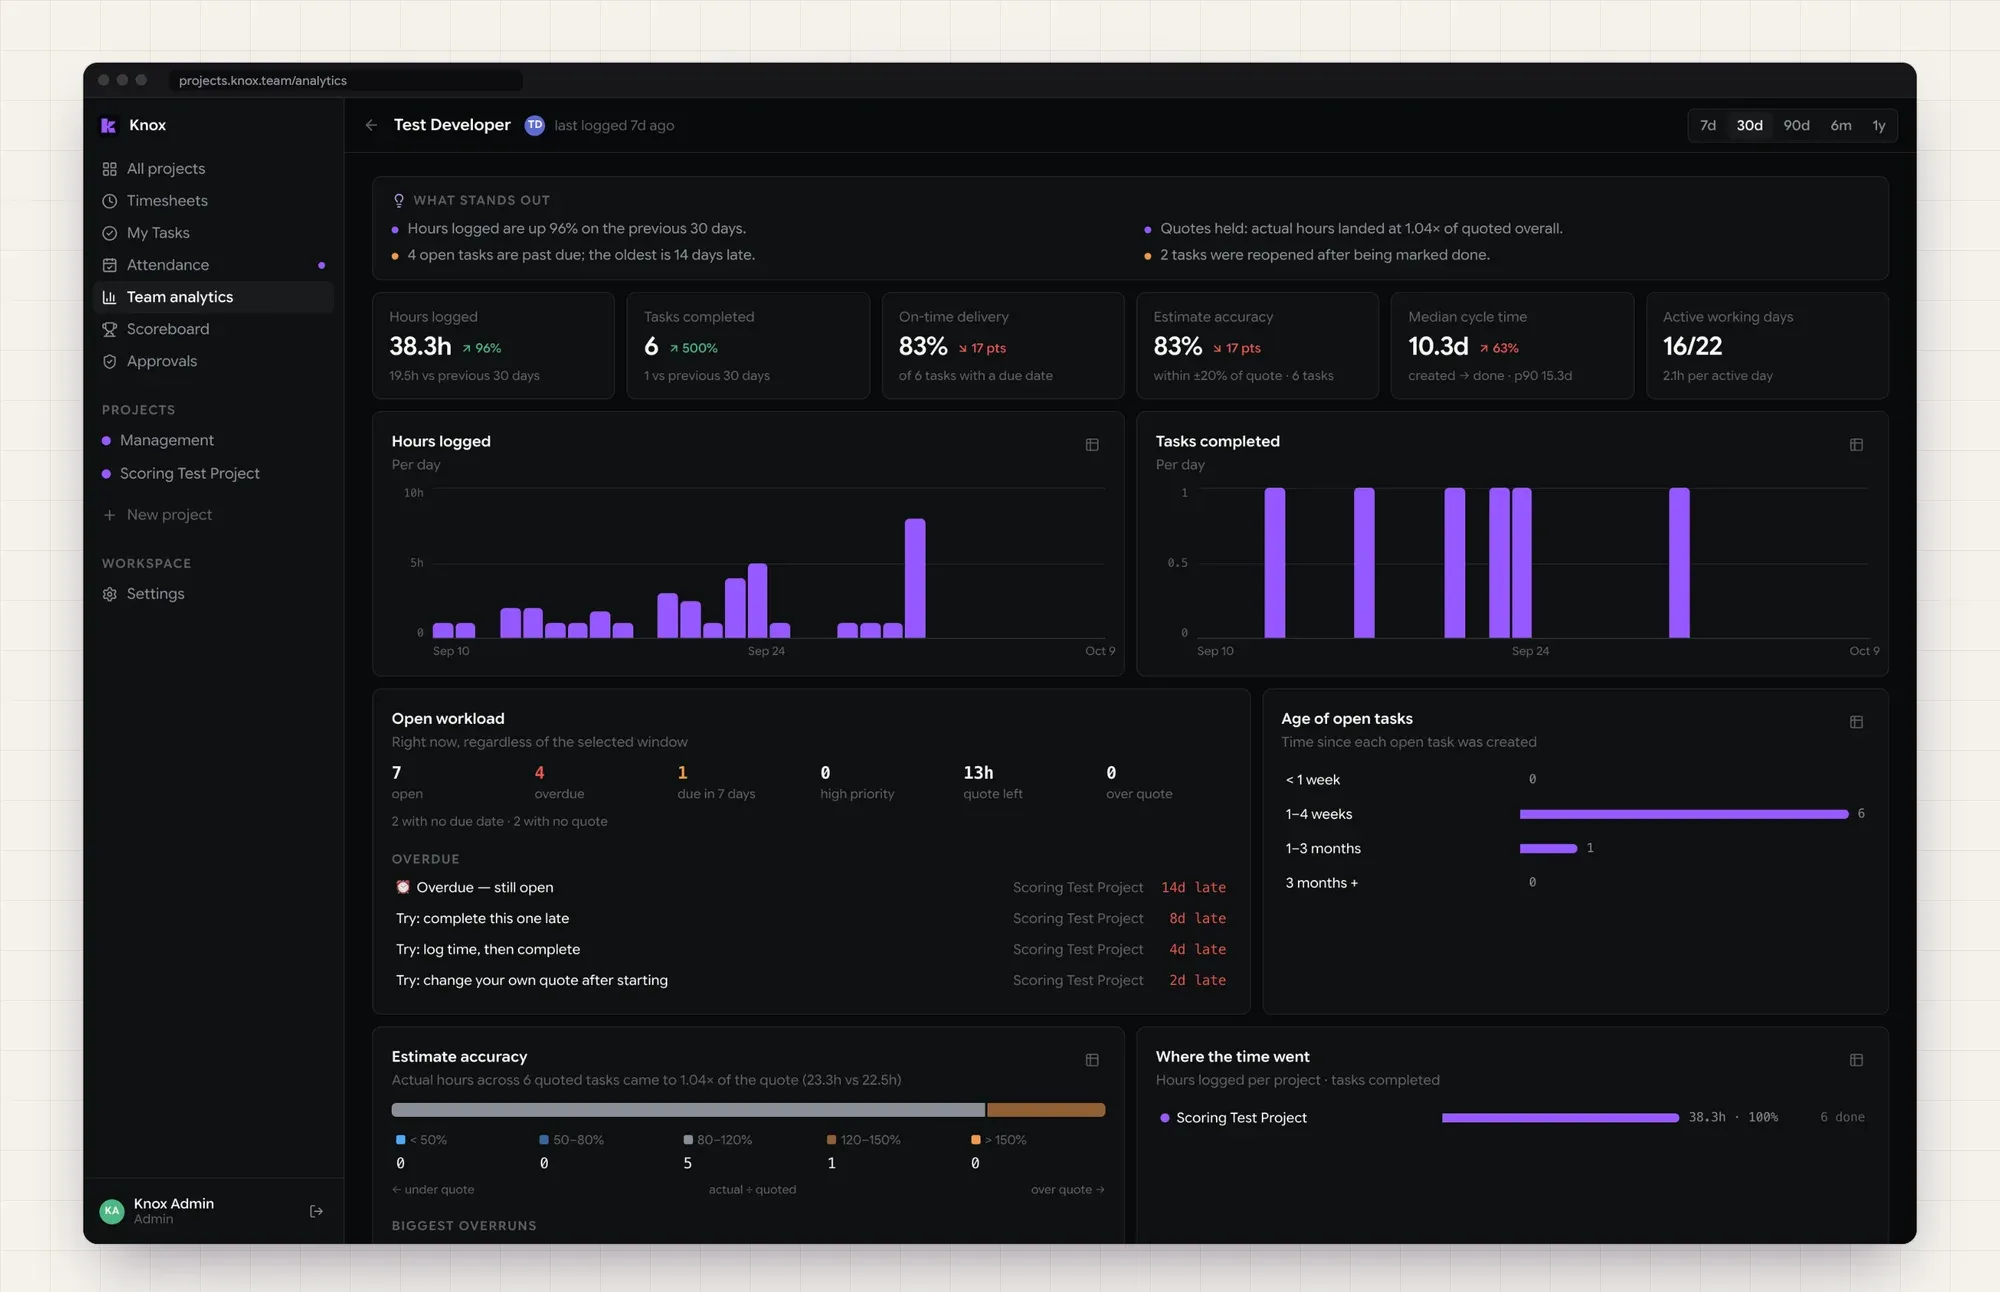Open the Management project
The height and width of the screenshot is (1292, 2000).
click(x=213, y=440)
